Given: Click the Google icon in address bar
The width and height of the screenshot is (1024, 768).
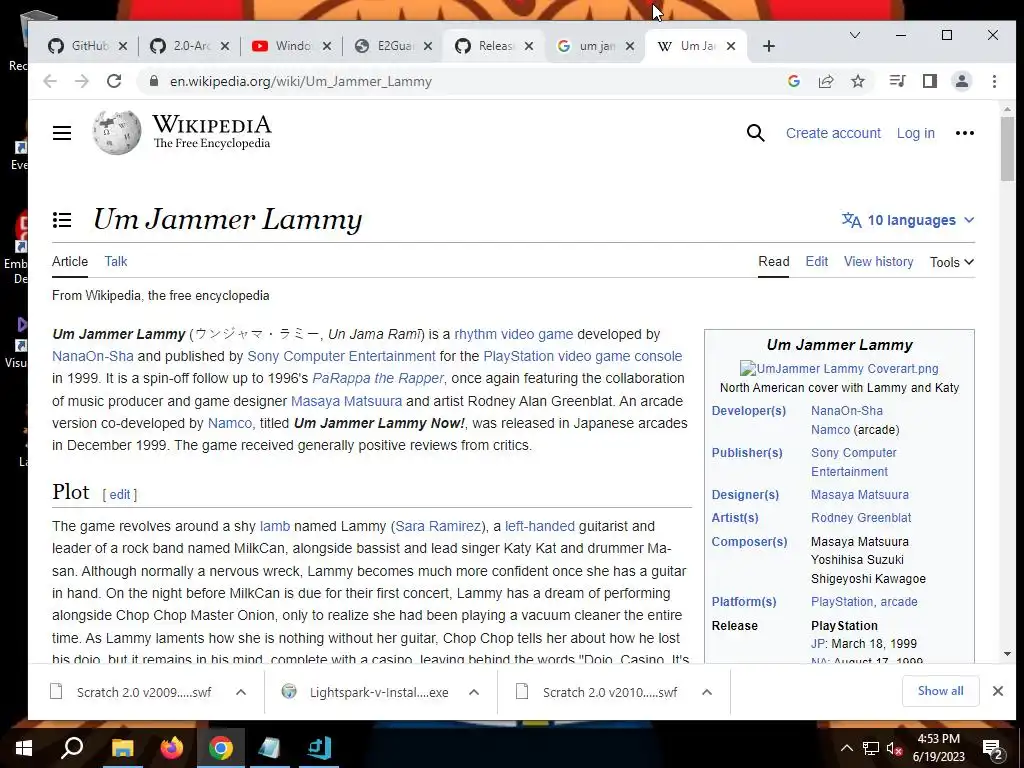Looking at the screenshot, I should click(794, 81).
